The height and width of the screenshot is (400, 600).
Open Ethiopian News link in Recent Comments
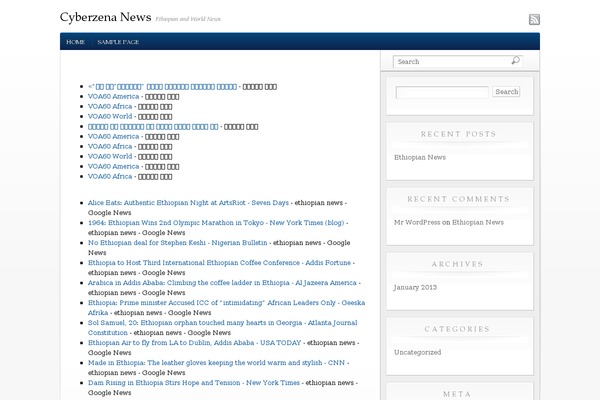coord(478,222)
